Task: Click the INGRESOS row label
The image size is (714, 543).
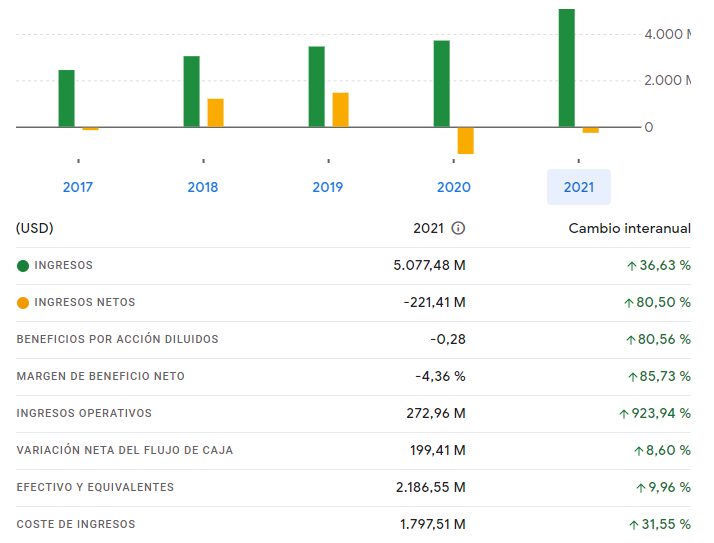Action: pyautogui.click(x=64, y=266)
